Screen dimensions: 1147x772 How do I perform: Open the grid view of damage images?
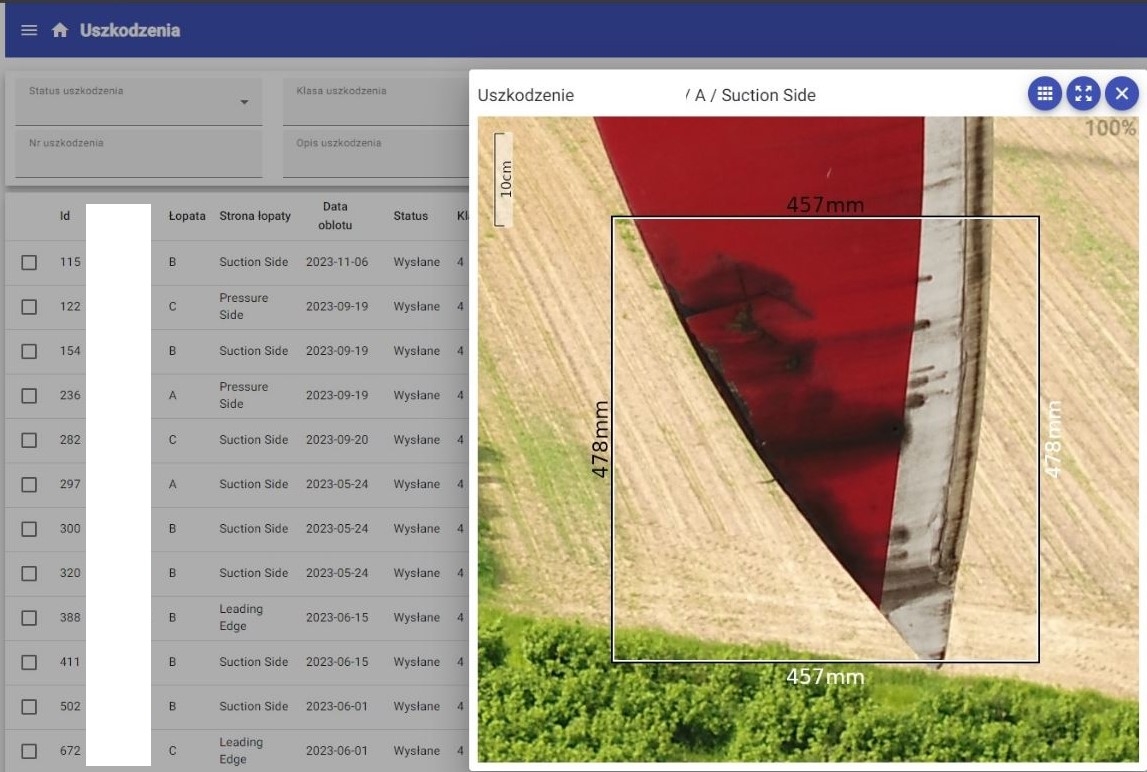1045,94
